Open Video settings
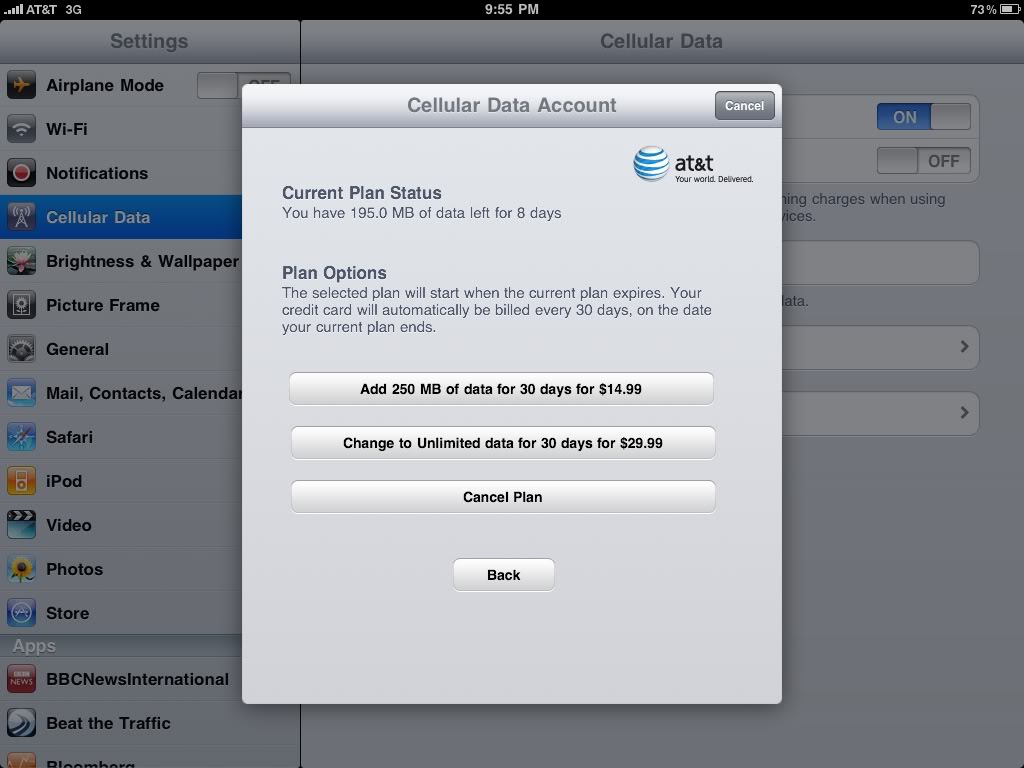 pyautogui.click(x=121, y=525)
